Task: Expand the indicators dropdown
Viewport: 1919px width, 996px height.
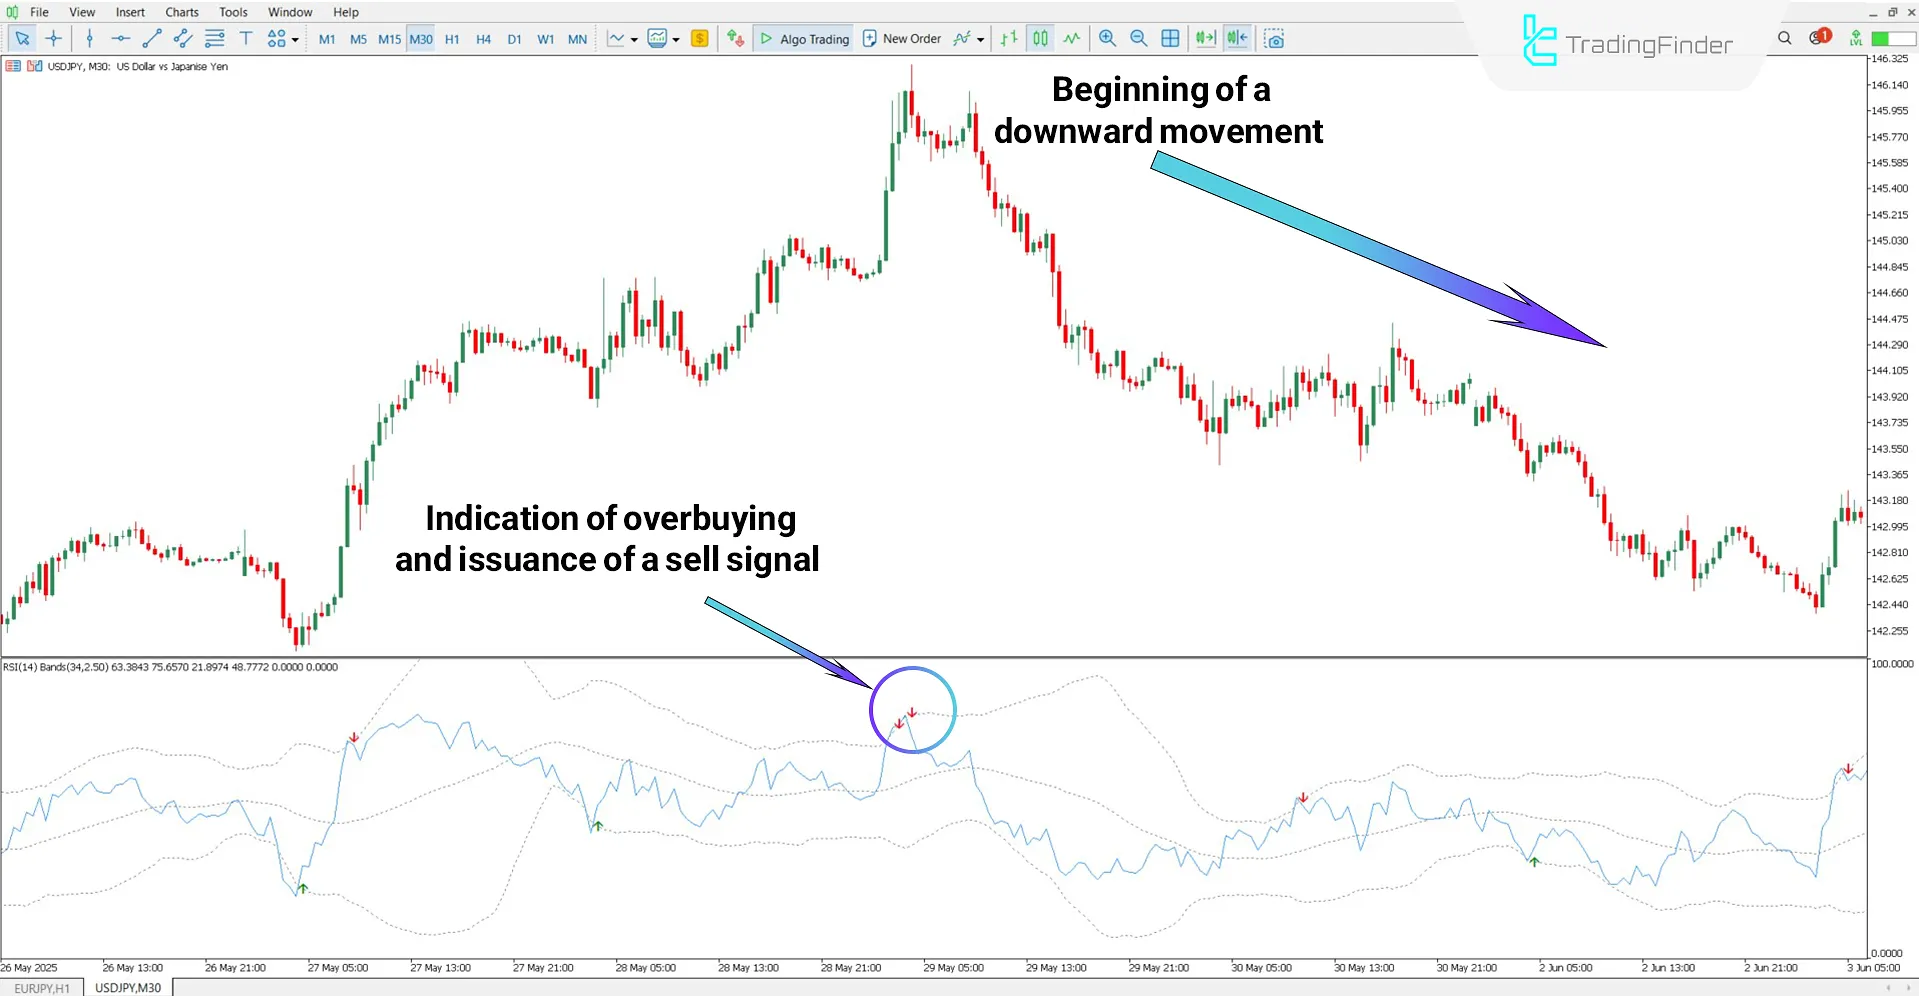Action: coord(676,38)
